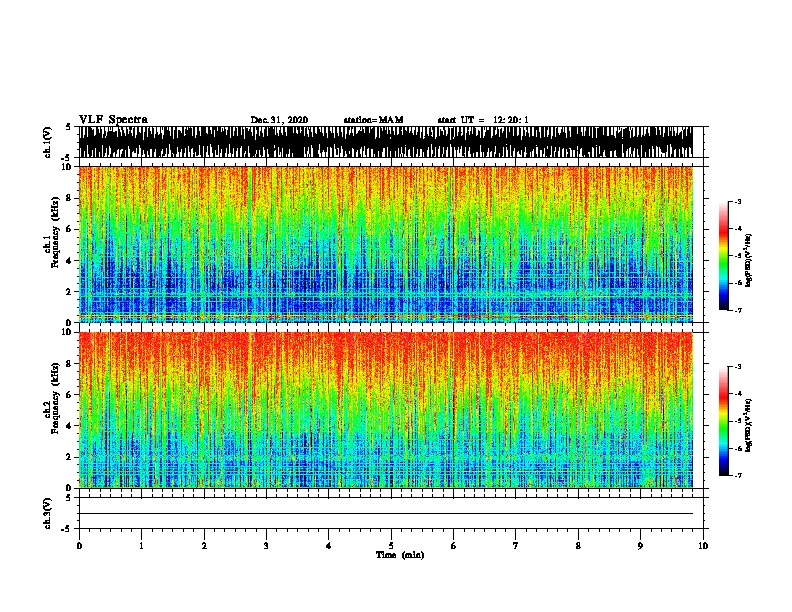Select the "Time (min)" axis label

pos(400,555)
